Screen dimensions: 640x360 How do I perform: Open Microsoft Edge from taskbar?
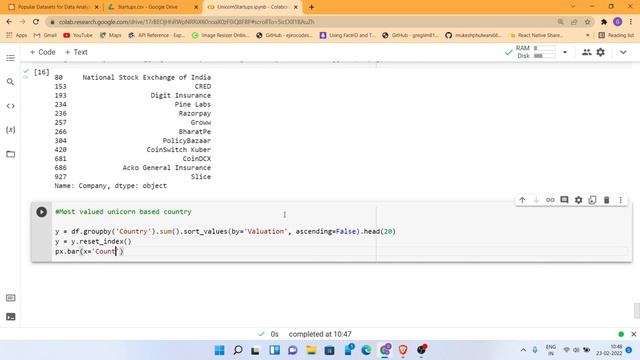coord(366,350)
